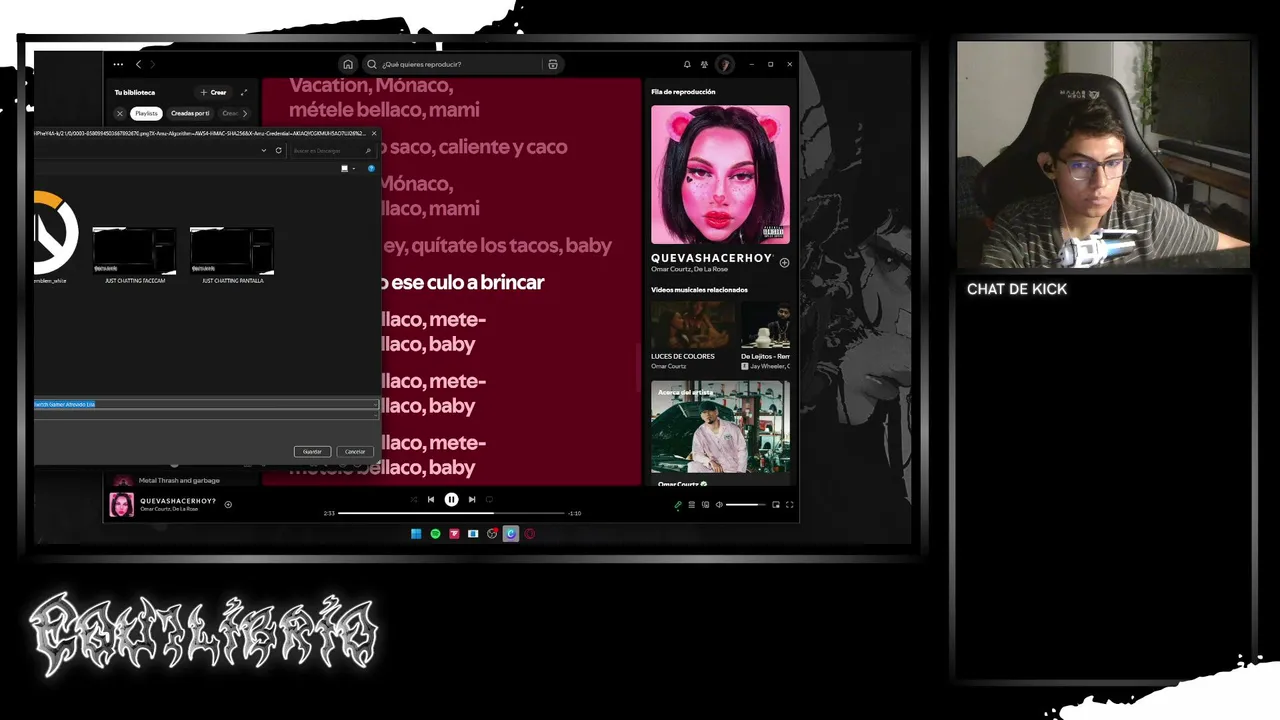
Task: Play the LUCES DE COLORES music video
Action: coord(691,325)
